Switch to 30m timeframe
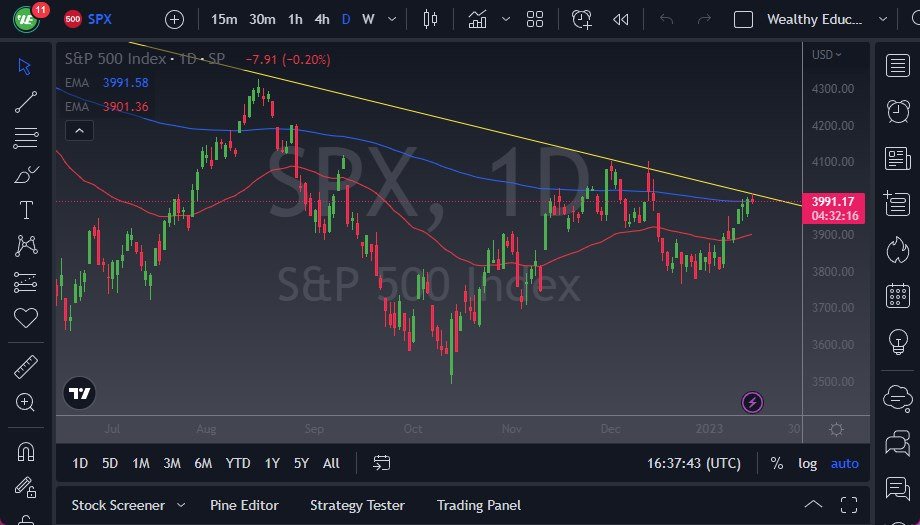The height and width of the screenshot is (525, 920). [x=262, y=19]
